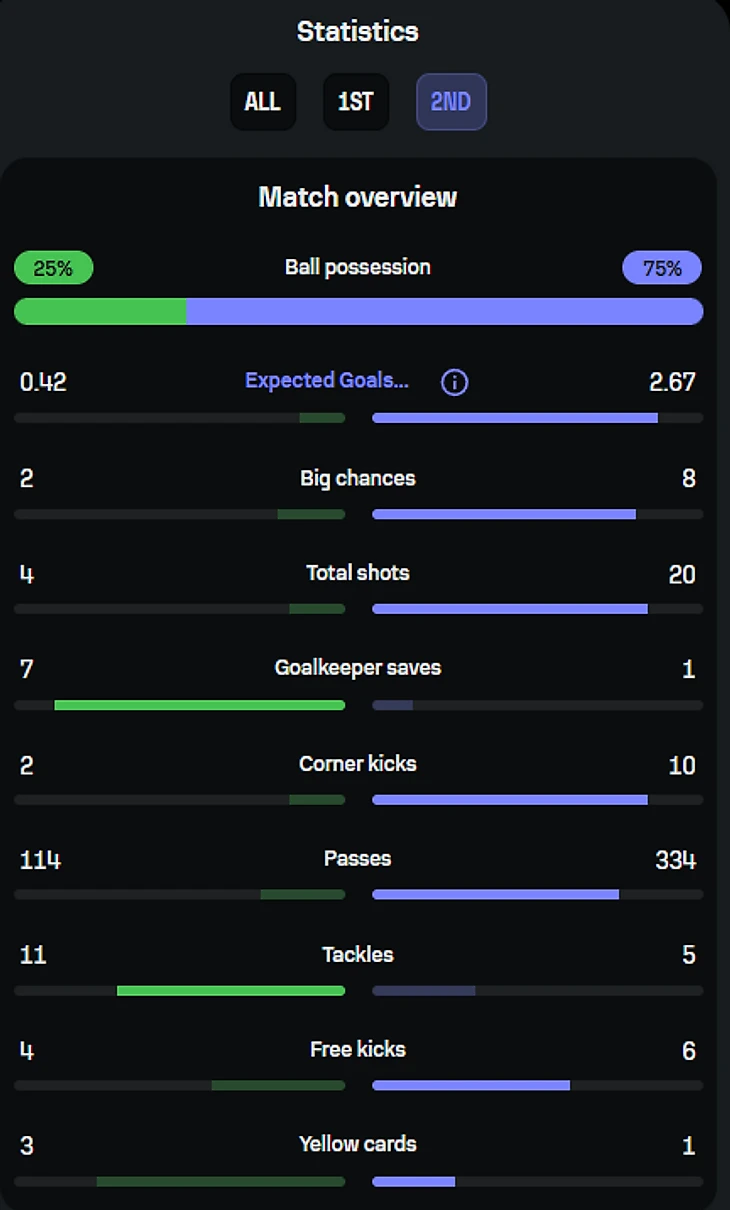This screenshot has width=730, height=1210.
Task: Click the Big chances label
Action: 358,478
